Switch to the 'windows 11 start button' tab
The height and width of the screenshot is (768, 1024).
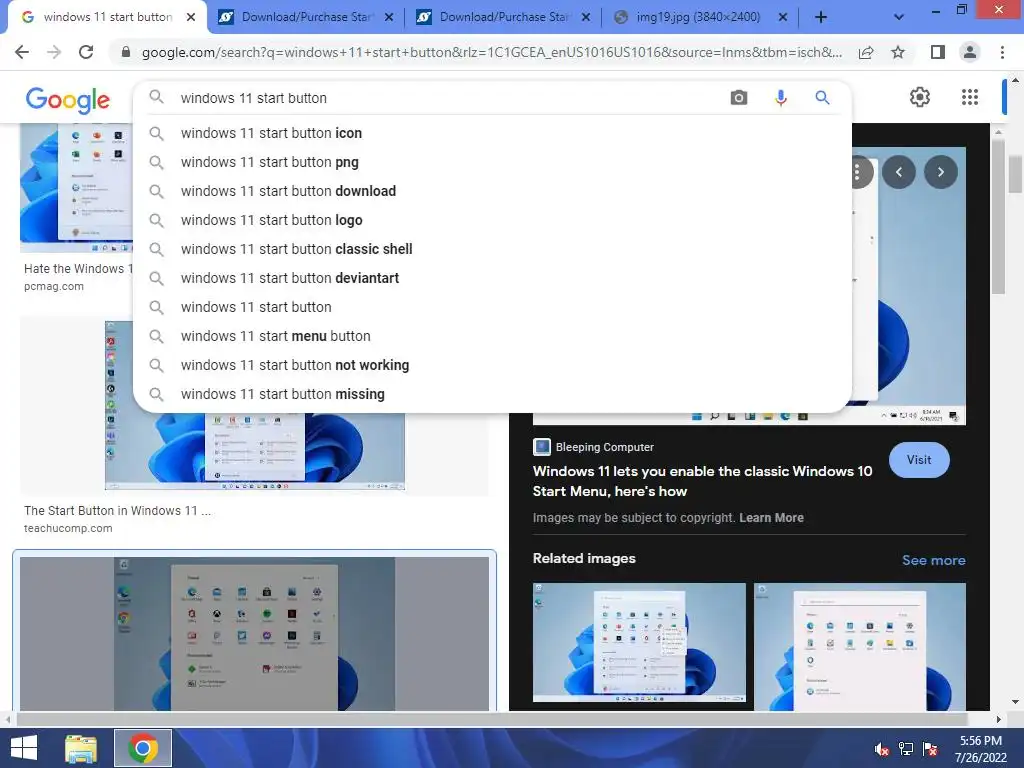pos(108,17)
